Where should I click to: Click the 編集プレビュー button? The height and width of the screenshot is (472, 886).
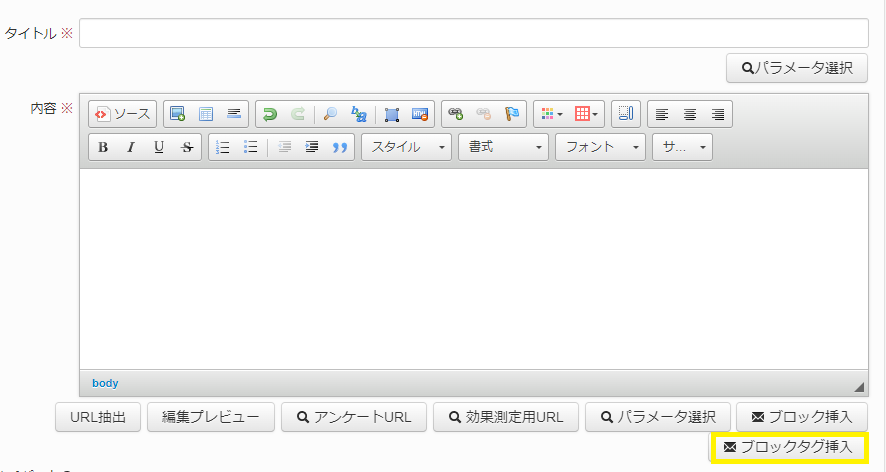tap(211, 417)
